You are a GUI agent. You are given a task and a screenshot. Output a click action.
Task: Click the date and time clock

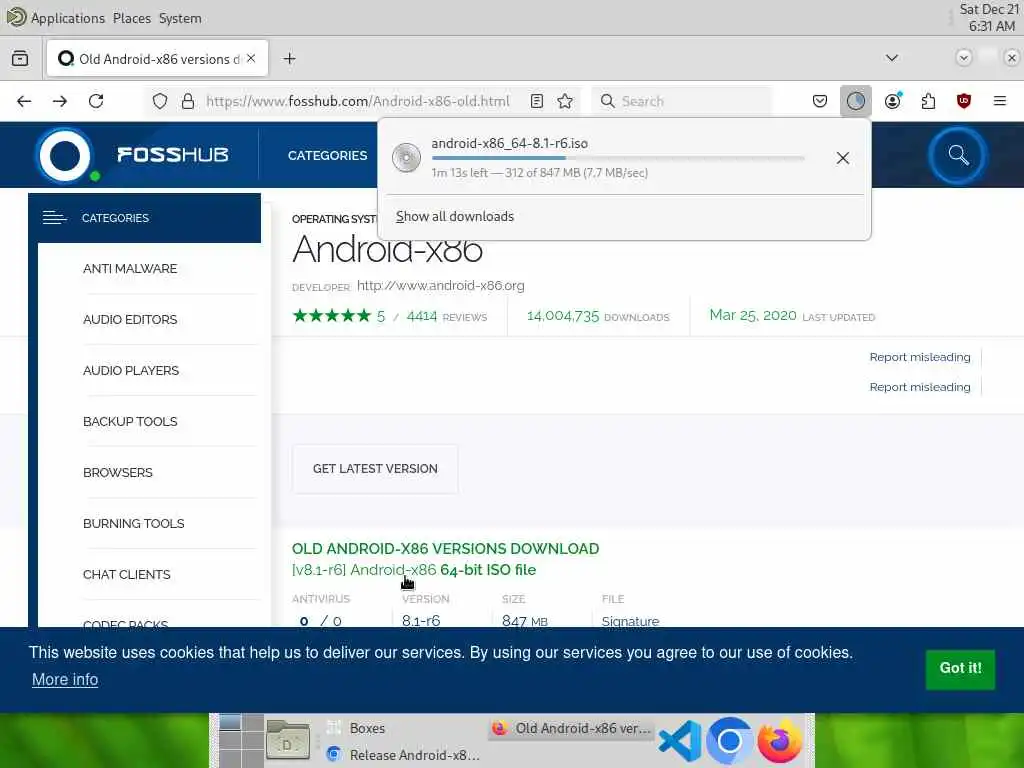(989, 18)
